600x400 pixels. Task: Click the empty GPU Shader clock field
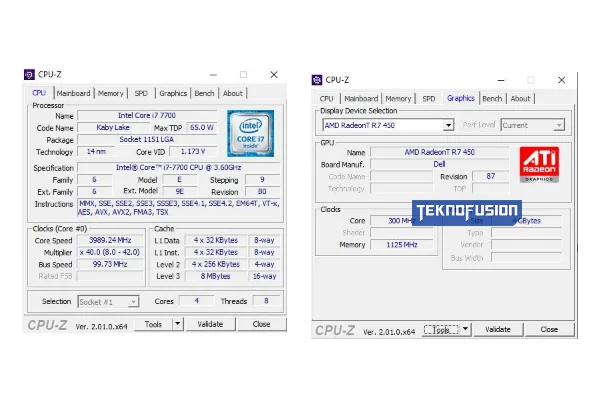coord(402,233)
